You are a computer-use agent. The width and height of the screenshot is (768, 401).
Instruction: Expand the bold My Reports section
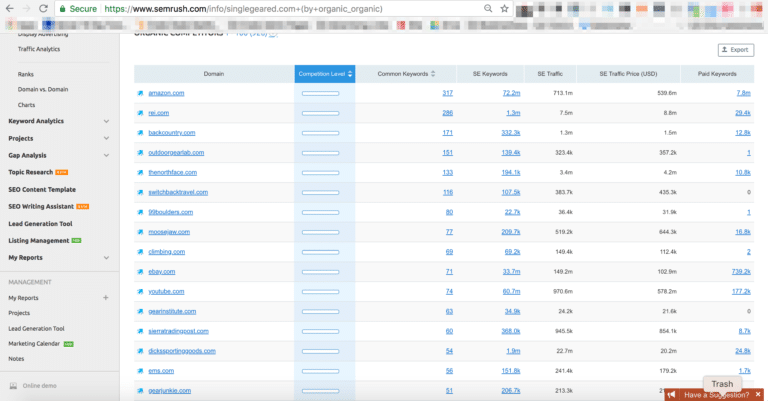(106, 258)
